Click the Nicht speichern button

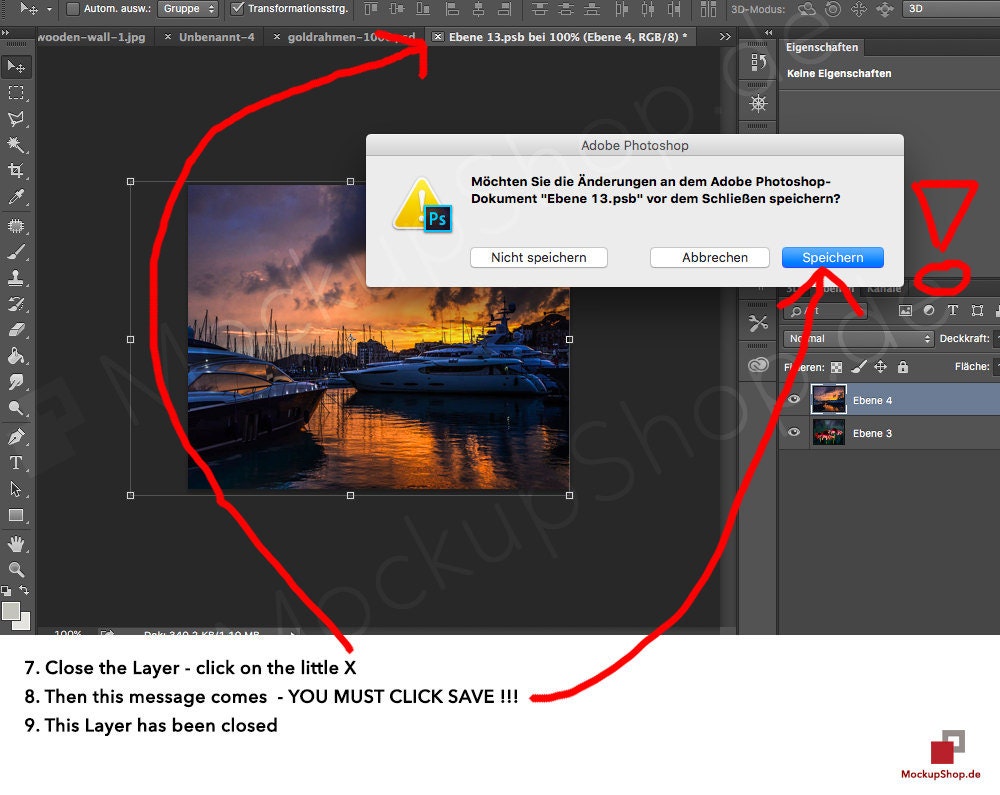538,258
